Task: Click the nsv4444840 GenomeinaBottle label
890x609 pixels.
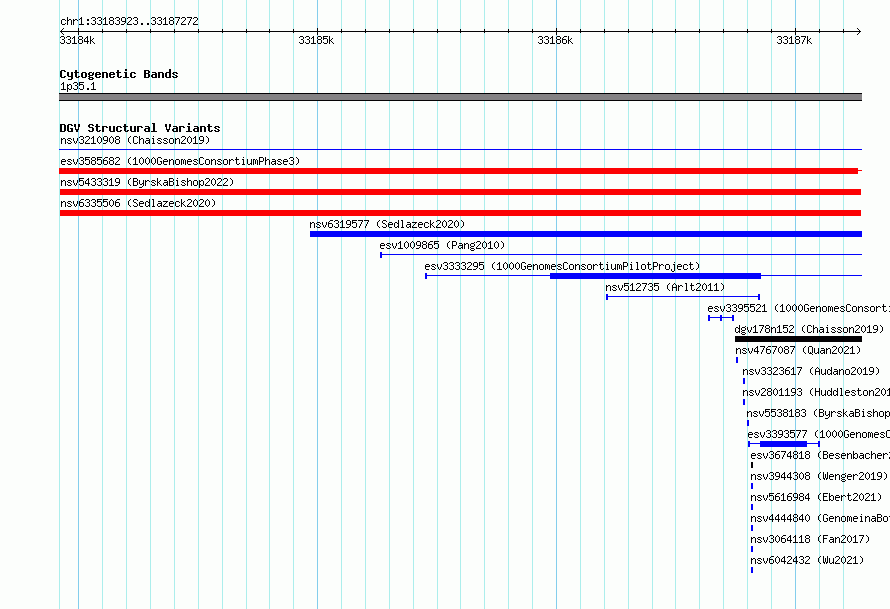Action: (x=820, y=518)
